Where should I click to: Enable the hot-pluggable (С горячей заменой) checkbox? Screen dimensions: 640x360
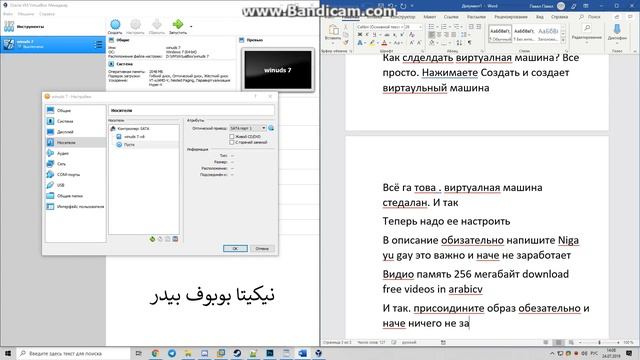[x=232, y=142]
